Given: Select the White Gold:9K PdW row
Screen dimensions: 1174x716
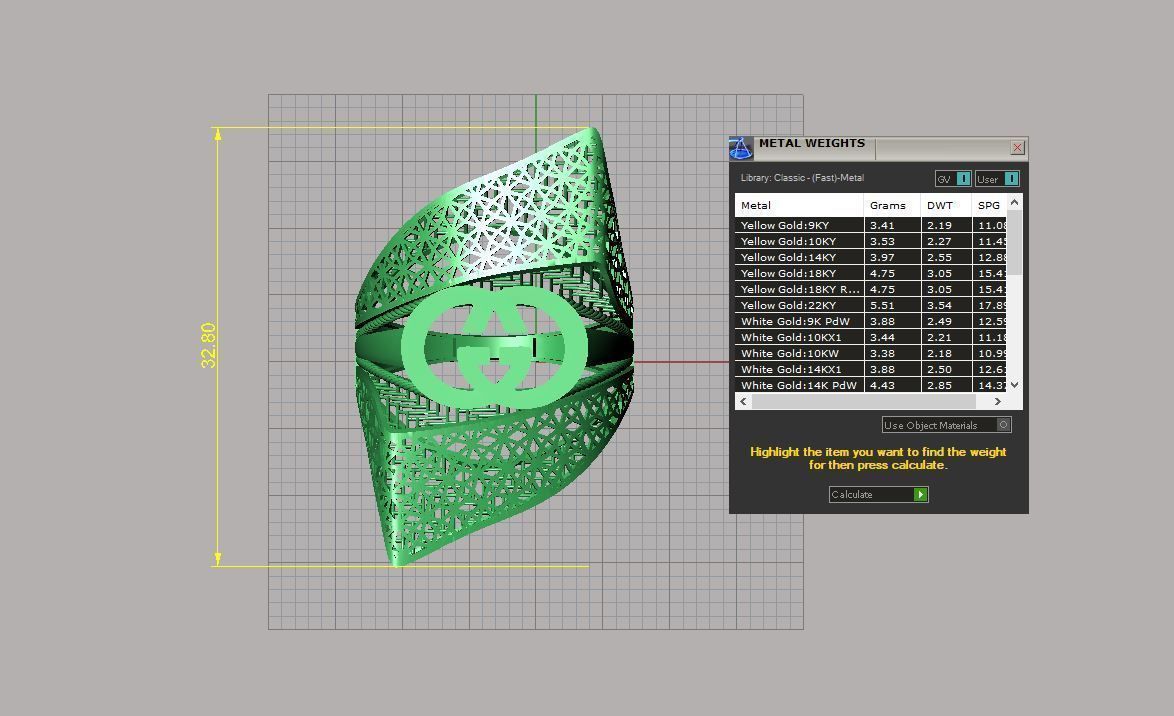Looking at the screenshot, I should [x=871, y=321].
